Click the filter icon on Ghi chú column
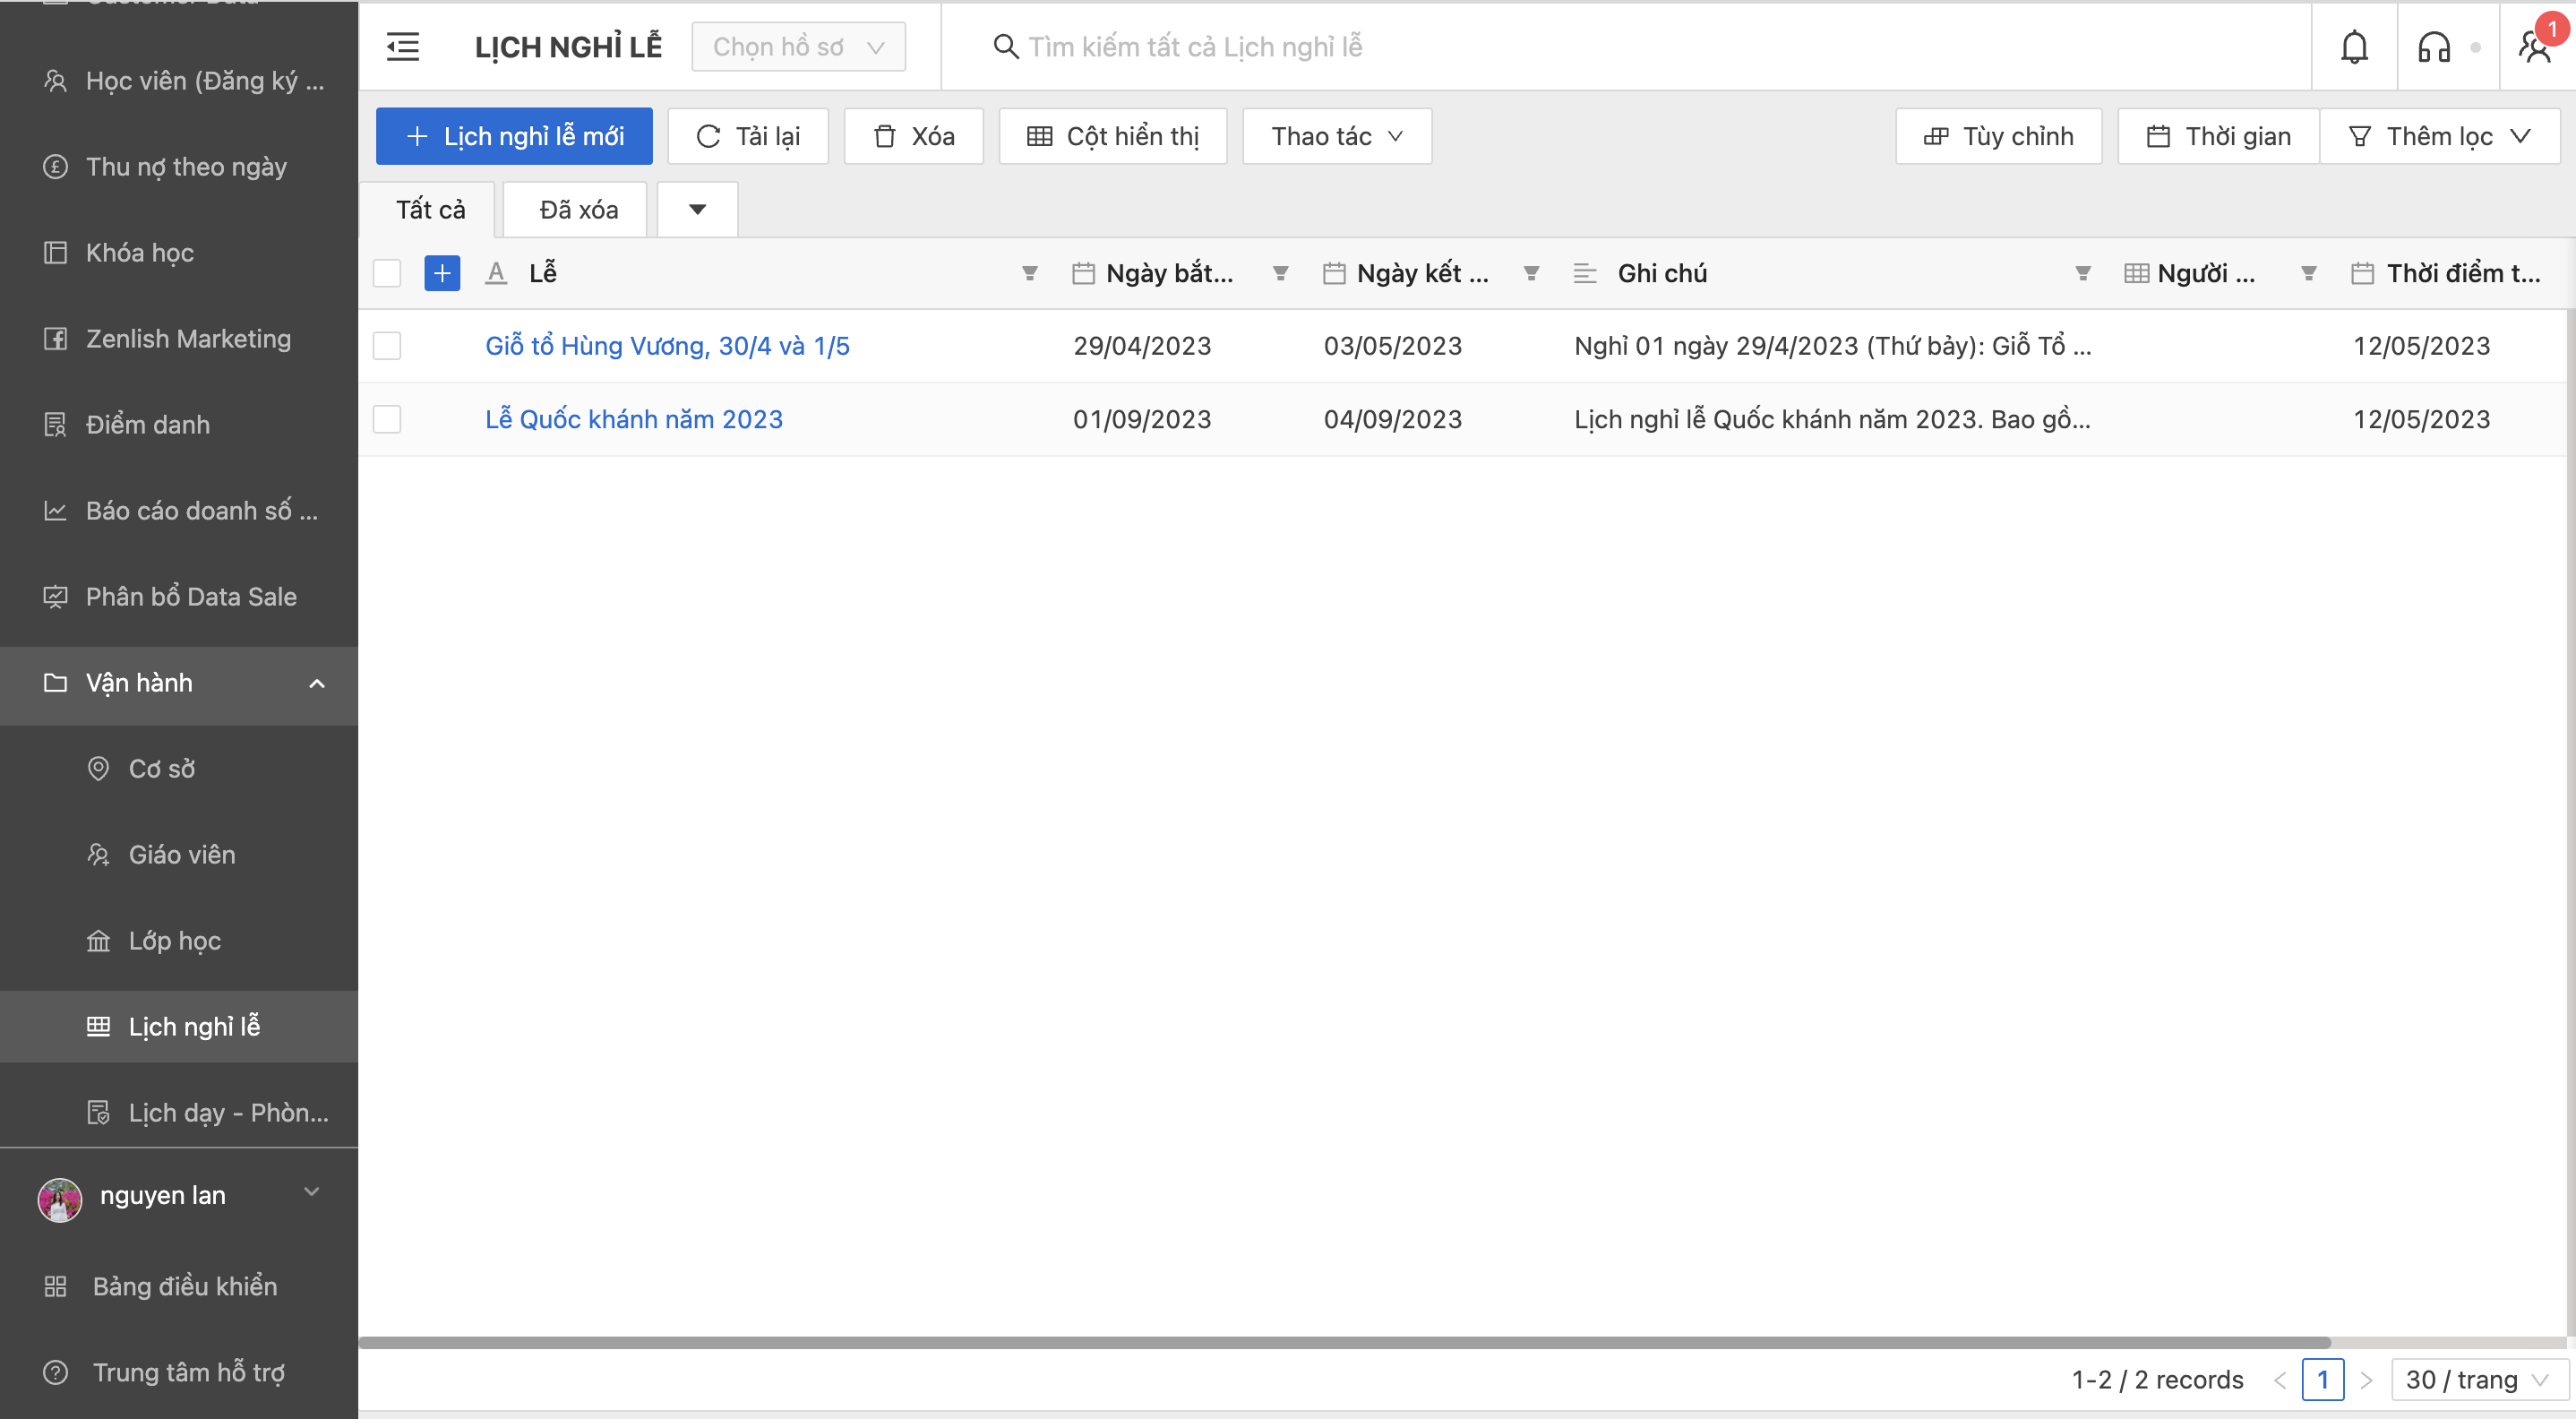The height and width of the screenshot is (1419, 2576). (x=2082, y=273)
